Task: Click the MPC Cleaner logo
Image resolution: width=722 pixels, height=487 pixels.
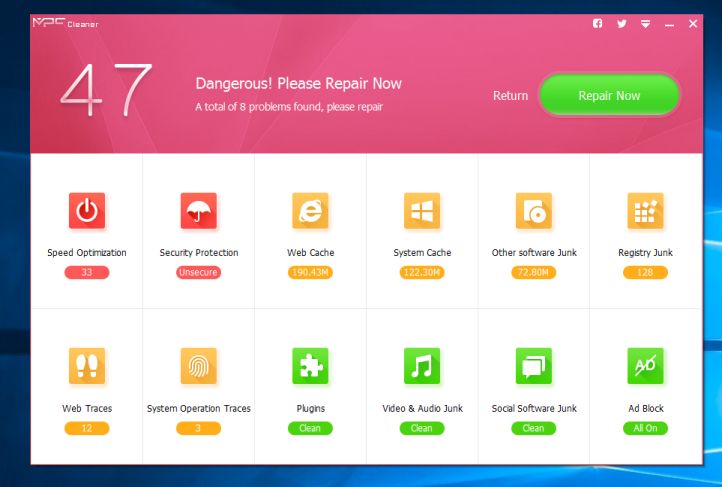Action: [x=65, y=23]
